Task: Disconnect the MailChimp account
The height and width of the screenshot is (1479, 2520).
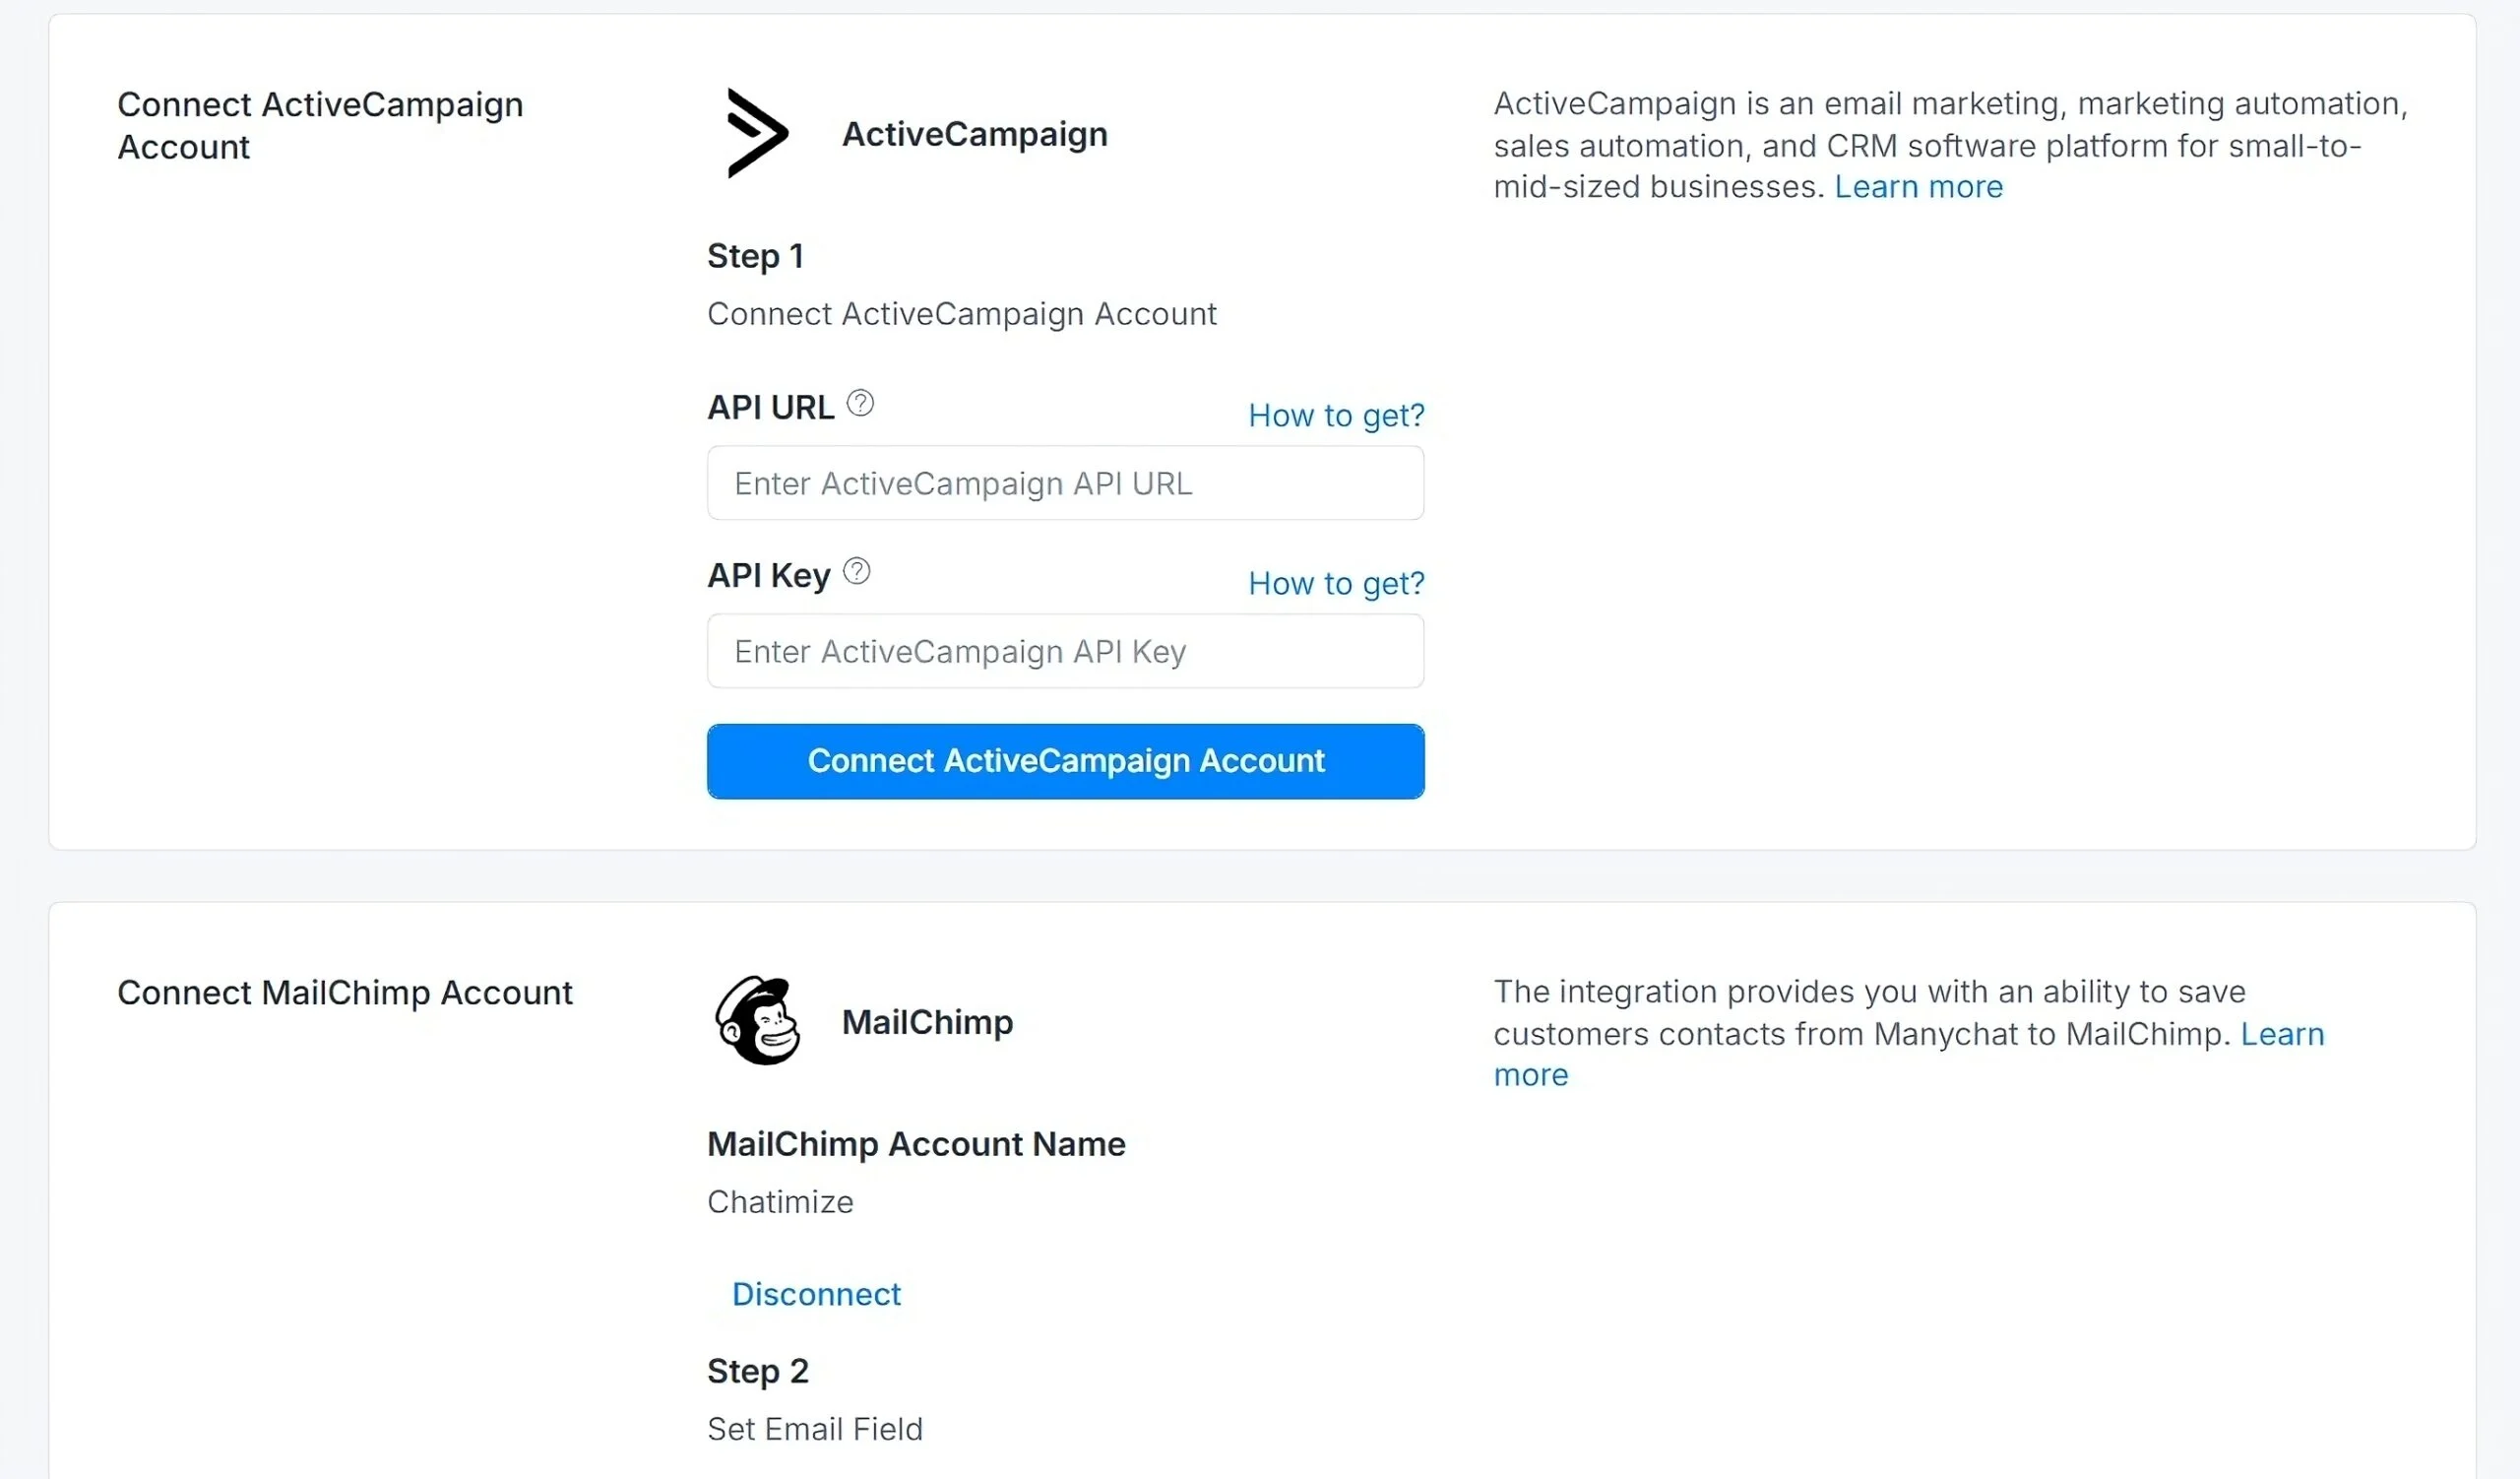Action: [816, 1294]
